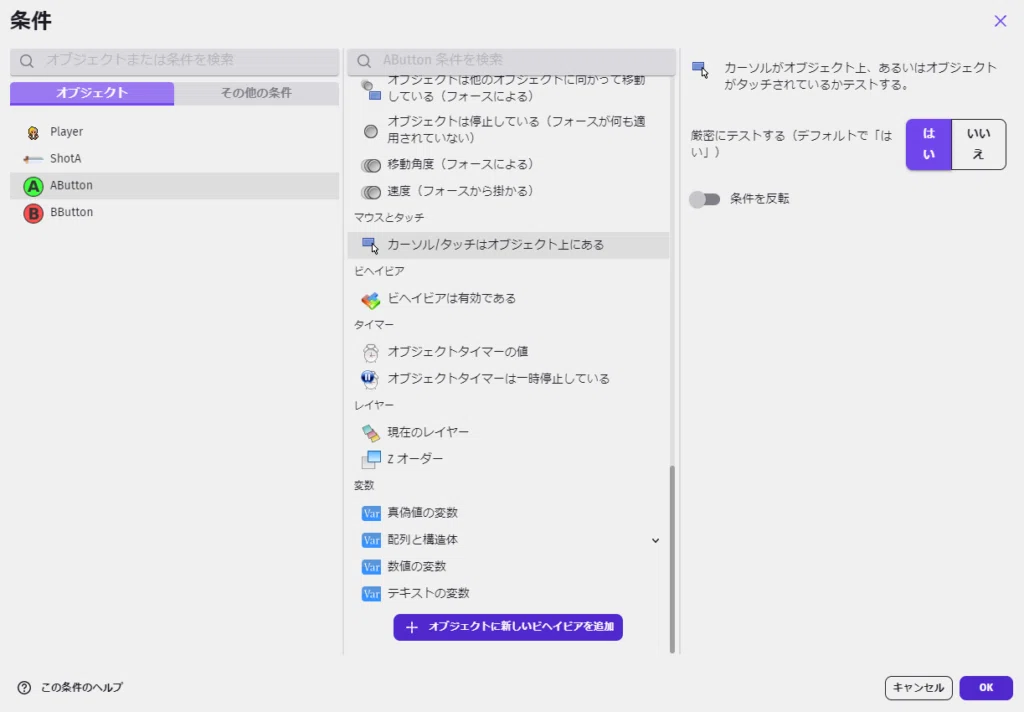Select カーソル/タッチはオブジェクト上にある condition

tap(508, 246)
